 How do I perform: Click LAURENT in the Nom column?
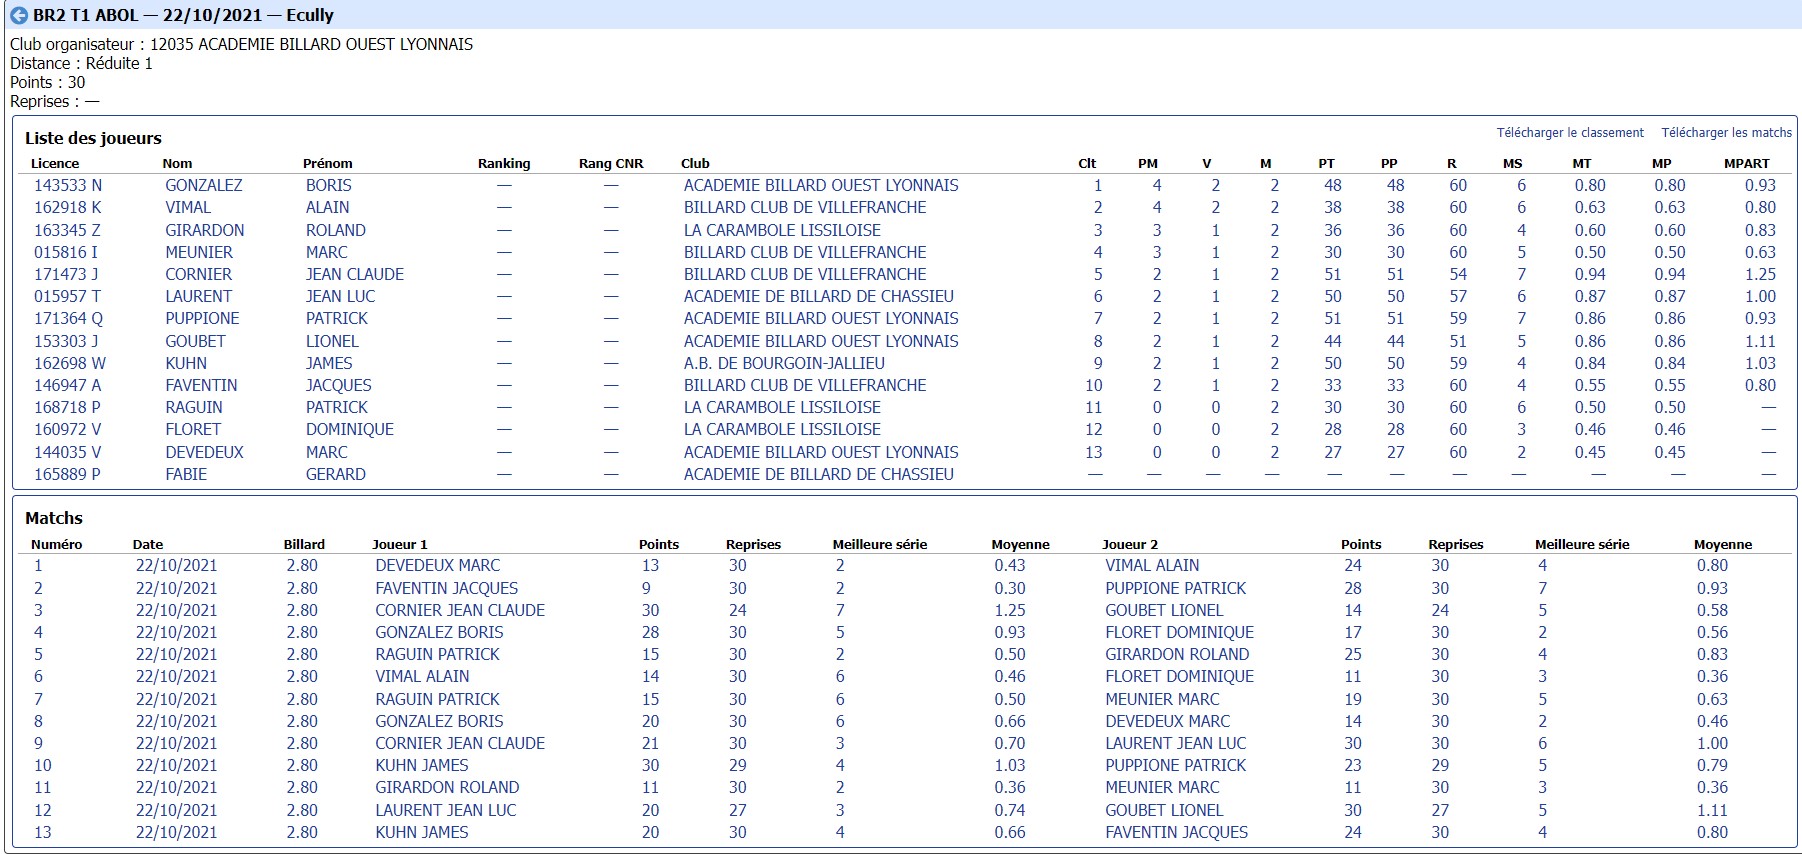(198, 296)
